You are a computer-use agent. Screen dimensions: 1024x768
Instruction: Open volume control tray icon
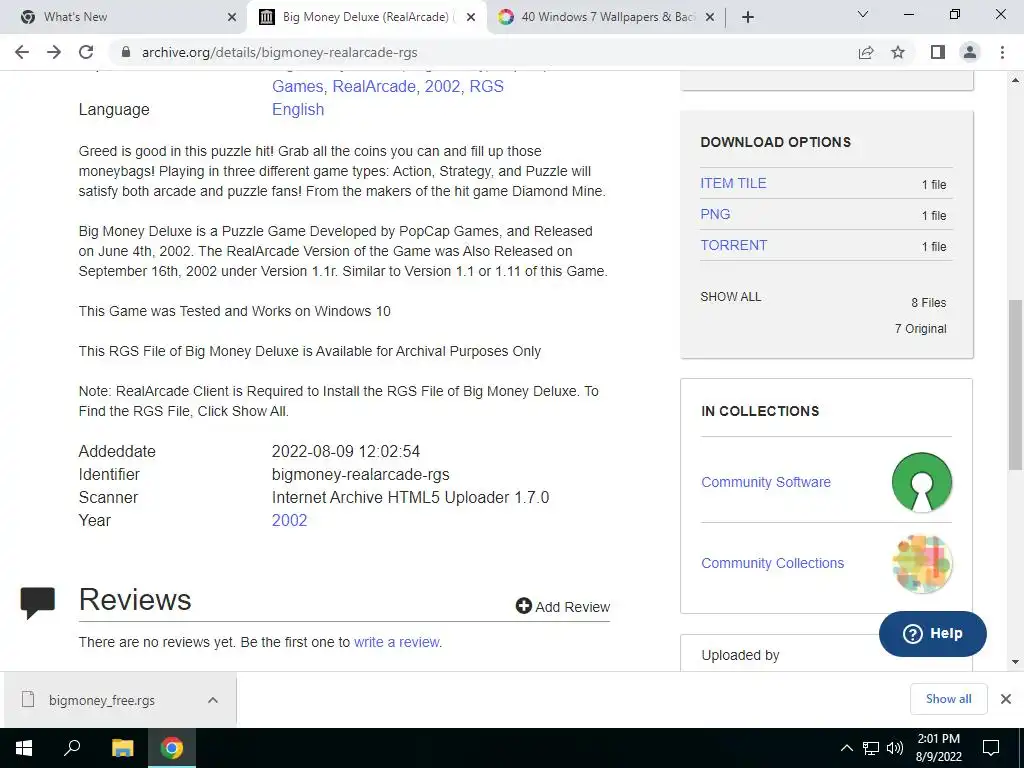[895, 748]
